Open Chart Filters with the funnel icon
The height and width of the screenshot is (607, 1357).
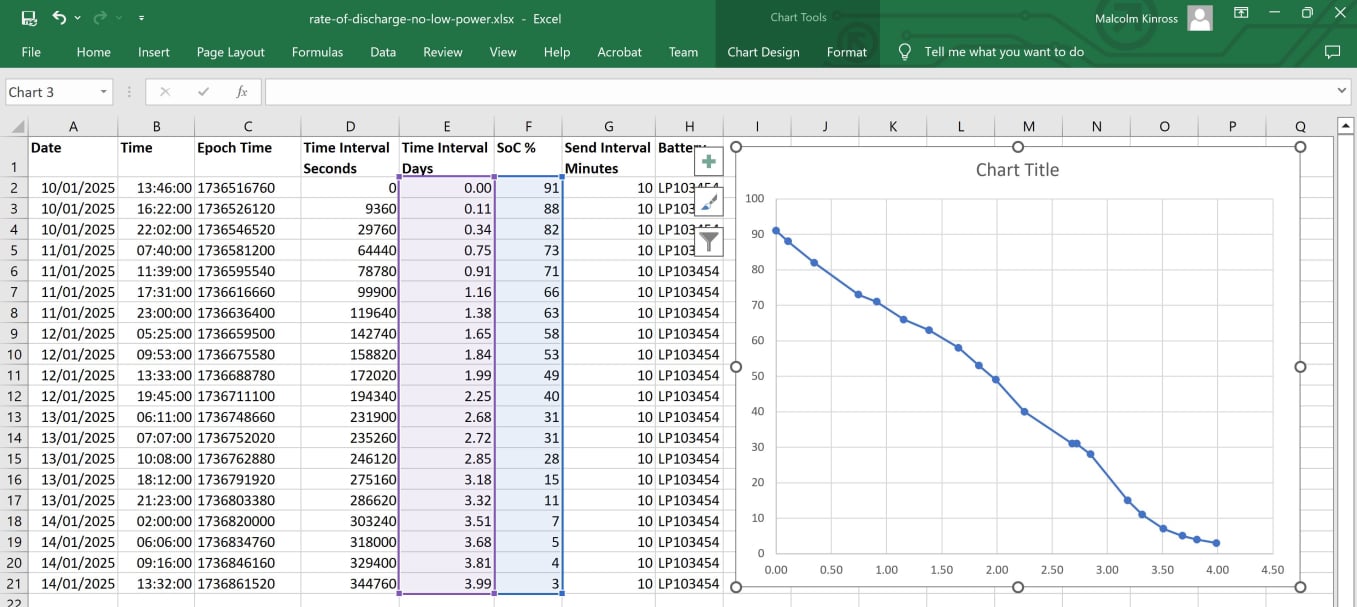coord(707,241)
